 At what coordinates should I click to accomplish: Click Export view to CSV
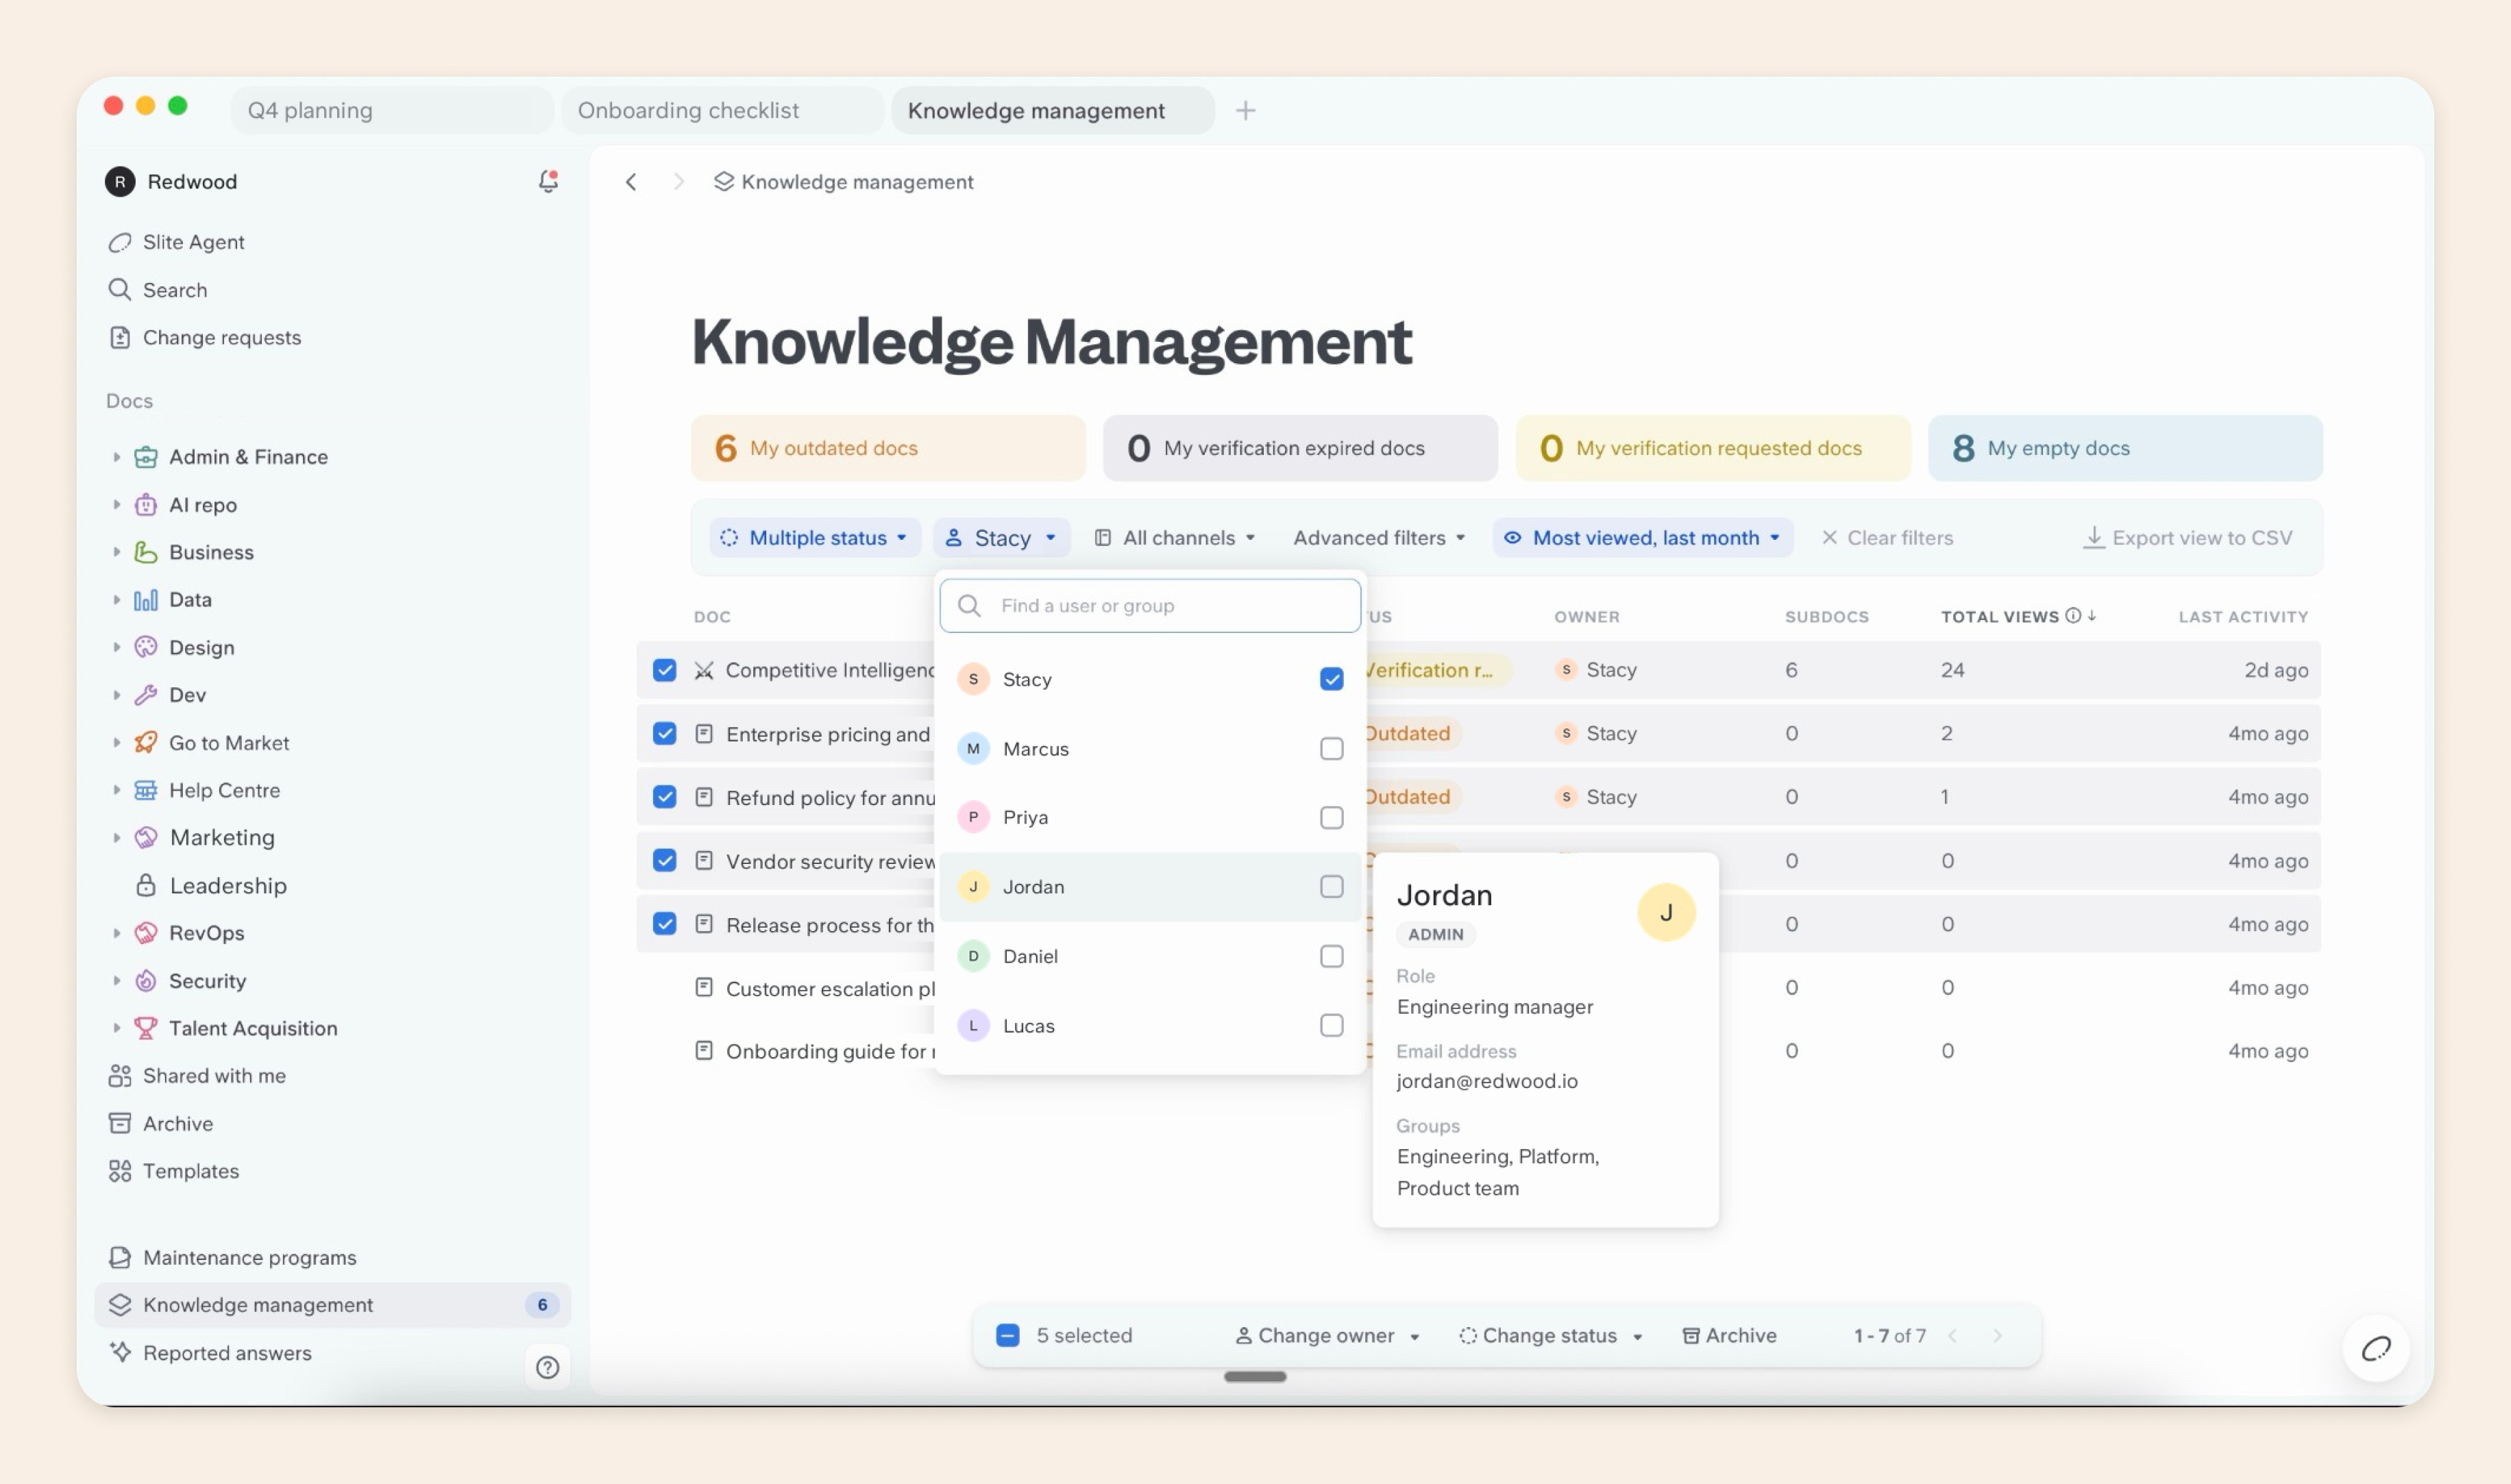2187,538
